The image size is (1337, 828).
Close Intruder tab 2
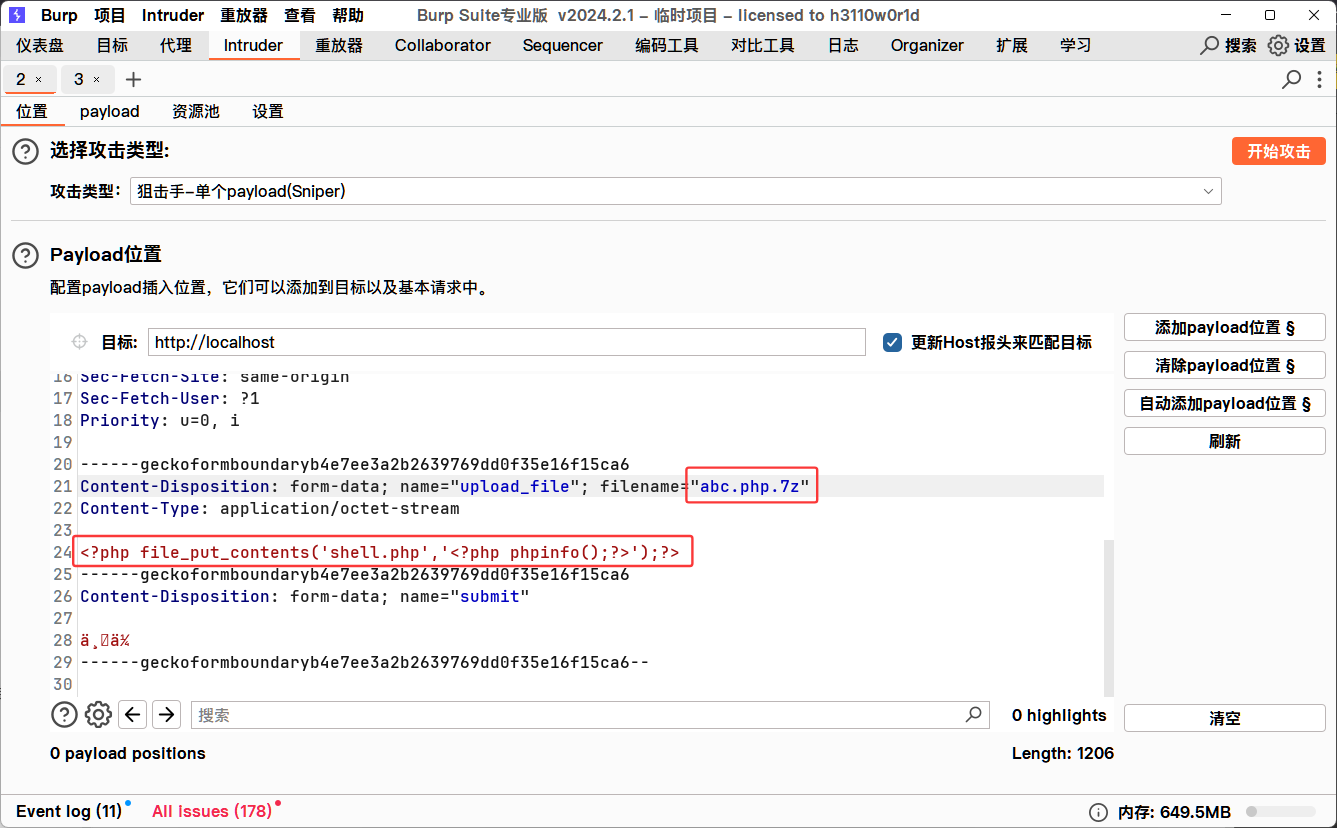click(x=39, y=80)
